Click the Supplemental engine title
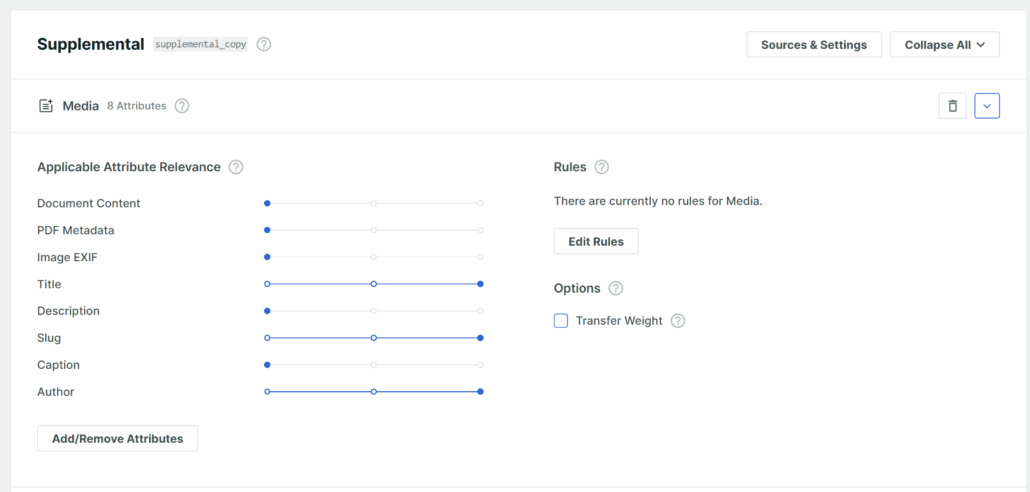Viewport: 1030px width, 492px height. 91,45
